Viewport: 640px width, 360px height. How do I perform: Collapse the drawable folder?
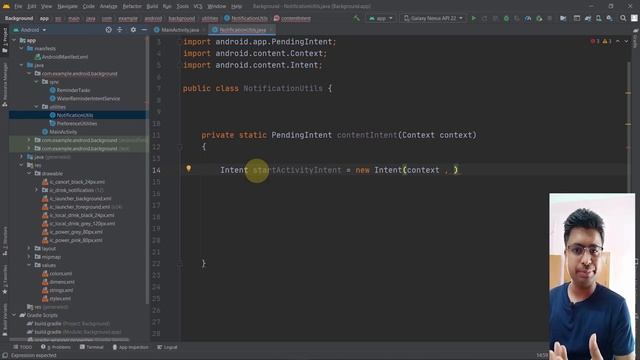(29, 173)
